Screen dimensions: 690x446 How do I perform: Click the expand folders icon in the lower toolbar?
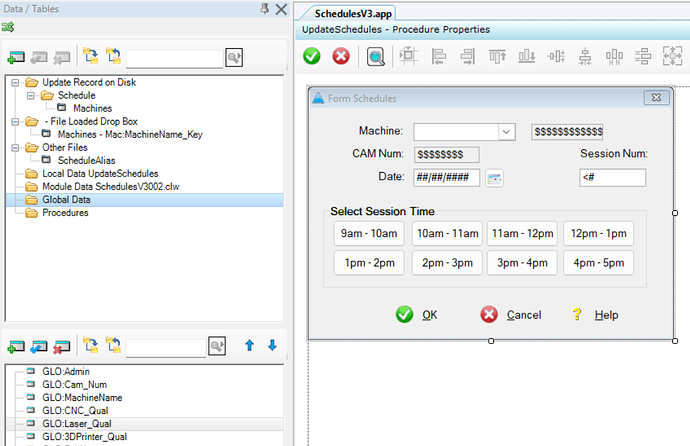pyautogui.click(x=91, y=345)
